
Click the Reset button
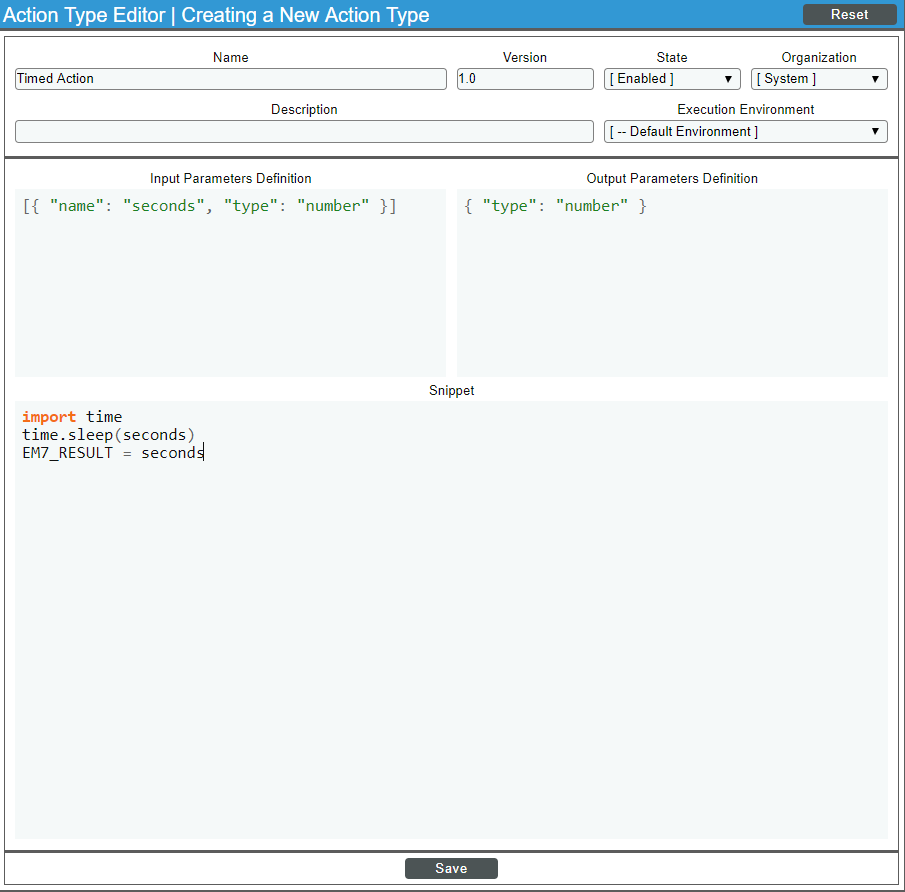[x=849, y=14]
